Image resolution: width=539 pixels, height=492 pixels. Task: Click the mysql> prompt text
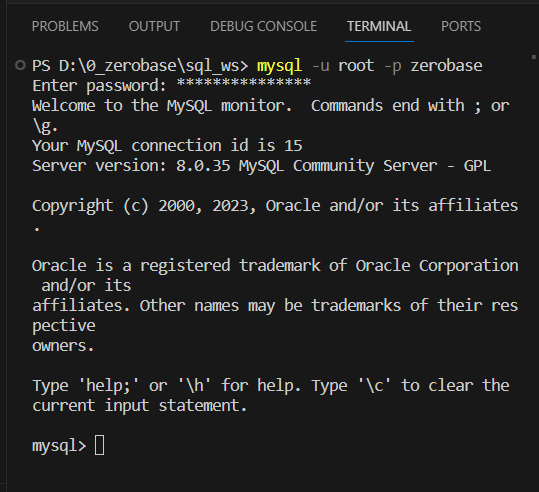point(59,446)
